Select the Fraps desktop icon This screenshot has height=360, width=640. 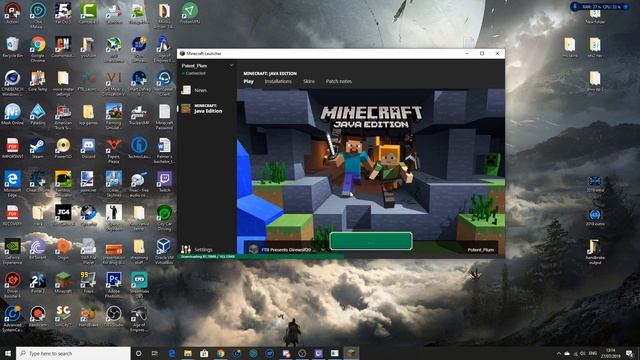tap(88, 283)
